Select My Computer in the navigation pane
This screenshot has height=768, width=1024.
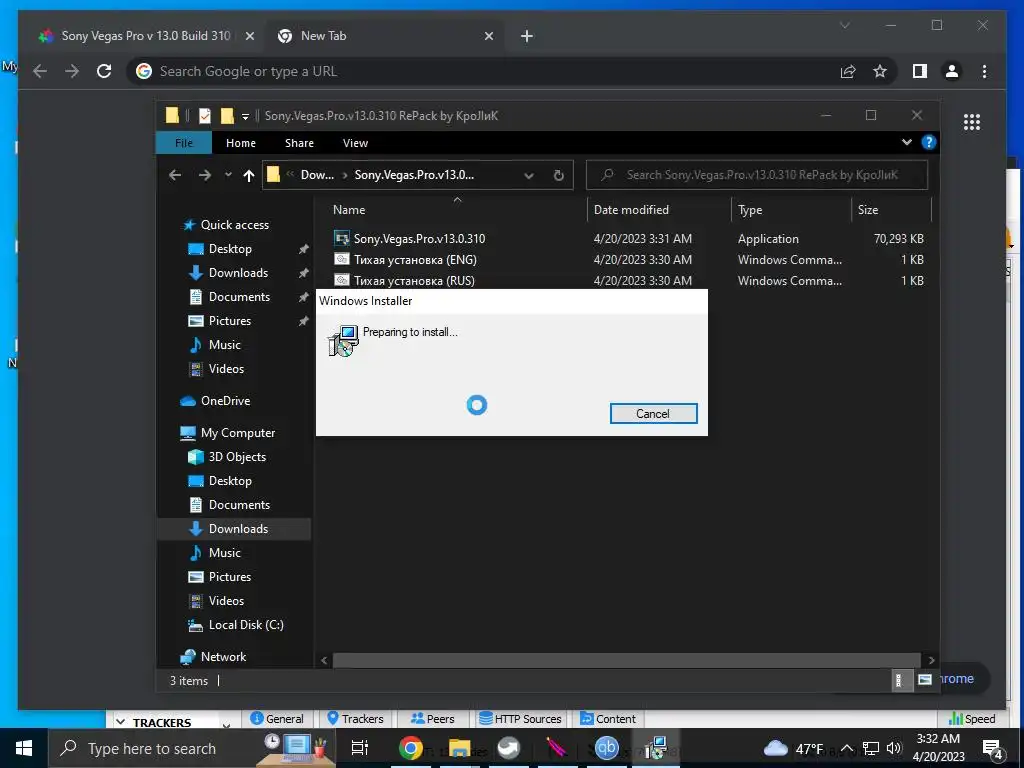(238, 433)
